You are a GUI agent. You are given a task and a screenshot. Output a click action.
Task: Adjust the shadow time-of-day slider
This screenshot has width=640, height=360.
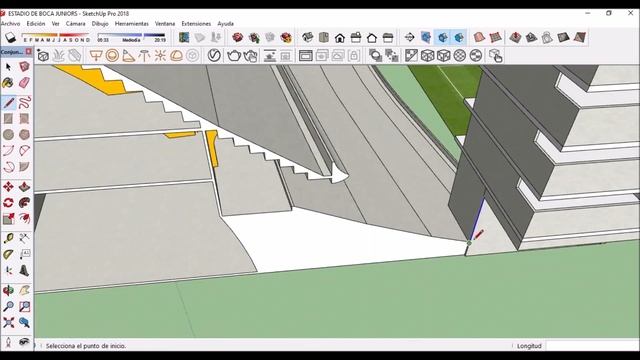coord(131,38)
